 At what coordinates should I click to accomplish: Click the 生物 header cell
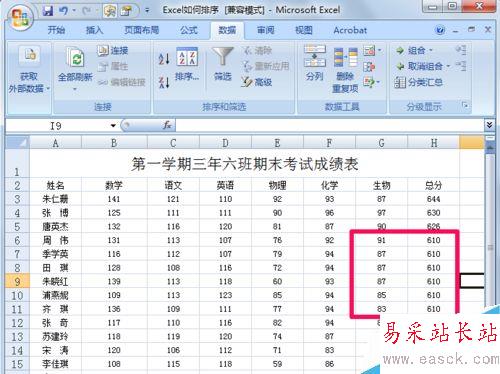pyautogui.click(x=382, y=185)
